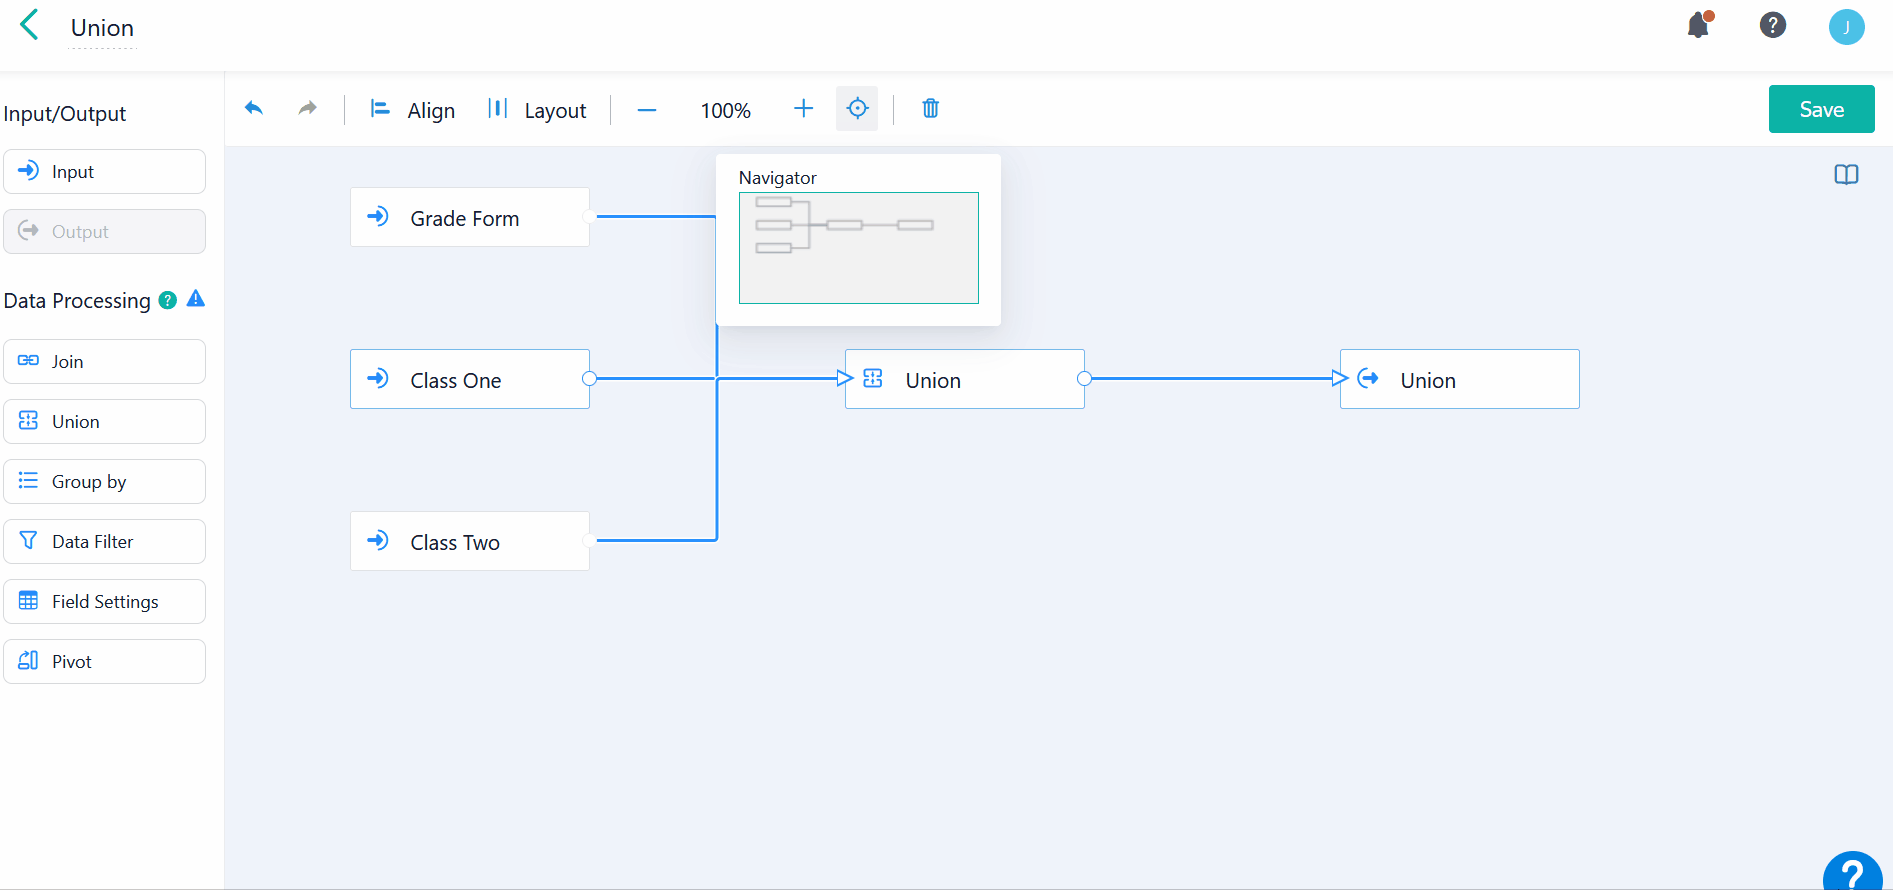Click the trash delete icon
The width and height of the screenshot is (1893, 890).
930,109
